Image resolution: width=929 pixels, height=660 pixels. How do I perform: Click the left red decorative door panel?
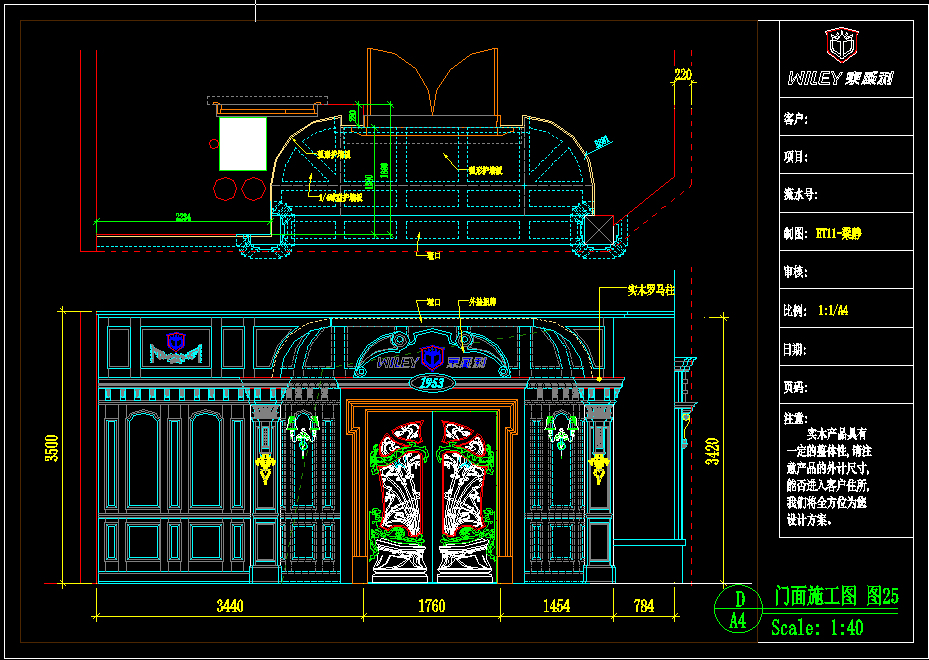tap(405, 478)
